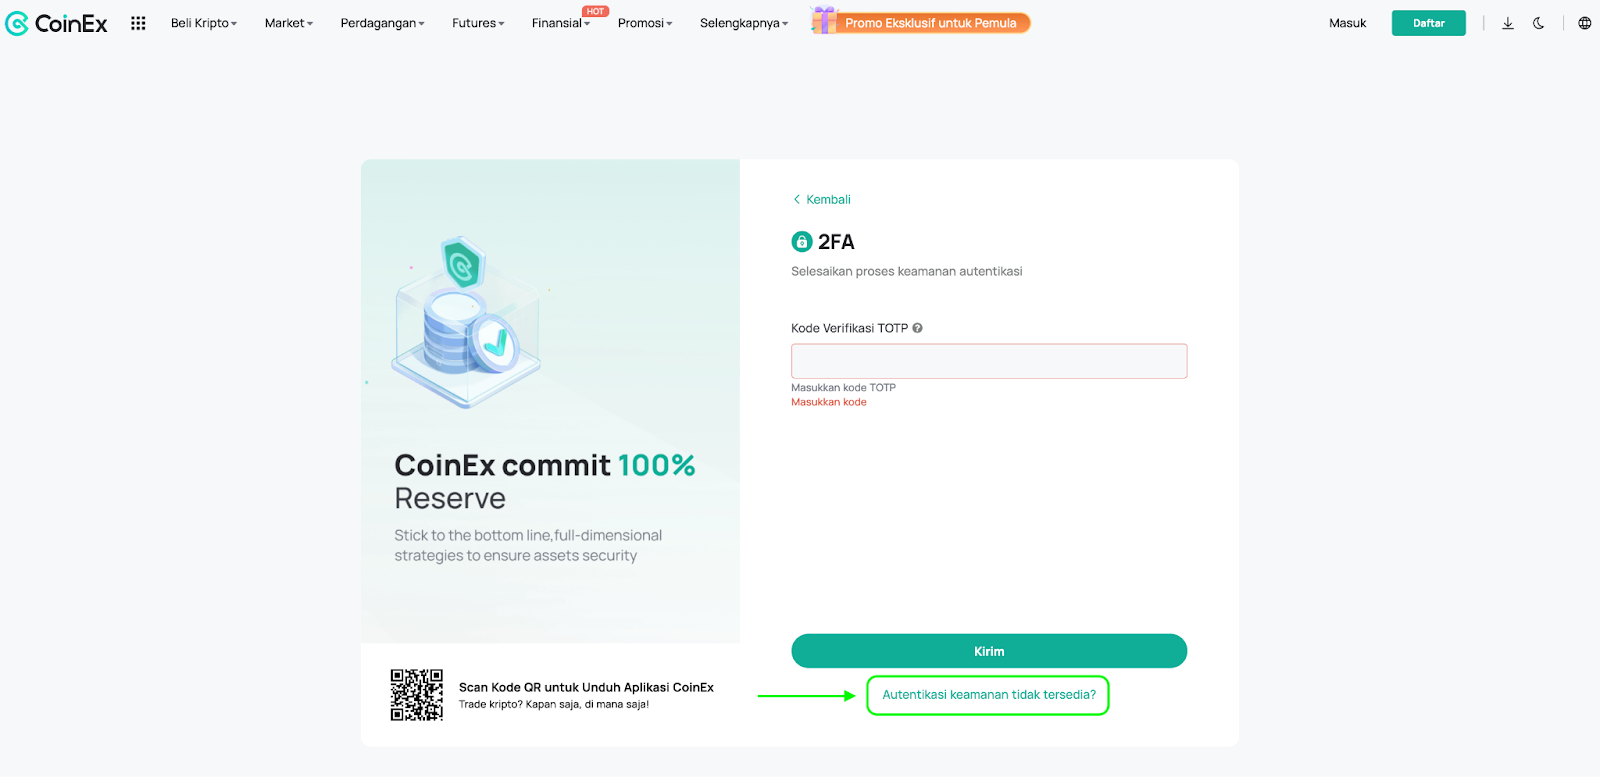Click 'Scan Kode QR untuk Unduh Aplikasi CoinEx'

[586, 687]
